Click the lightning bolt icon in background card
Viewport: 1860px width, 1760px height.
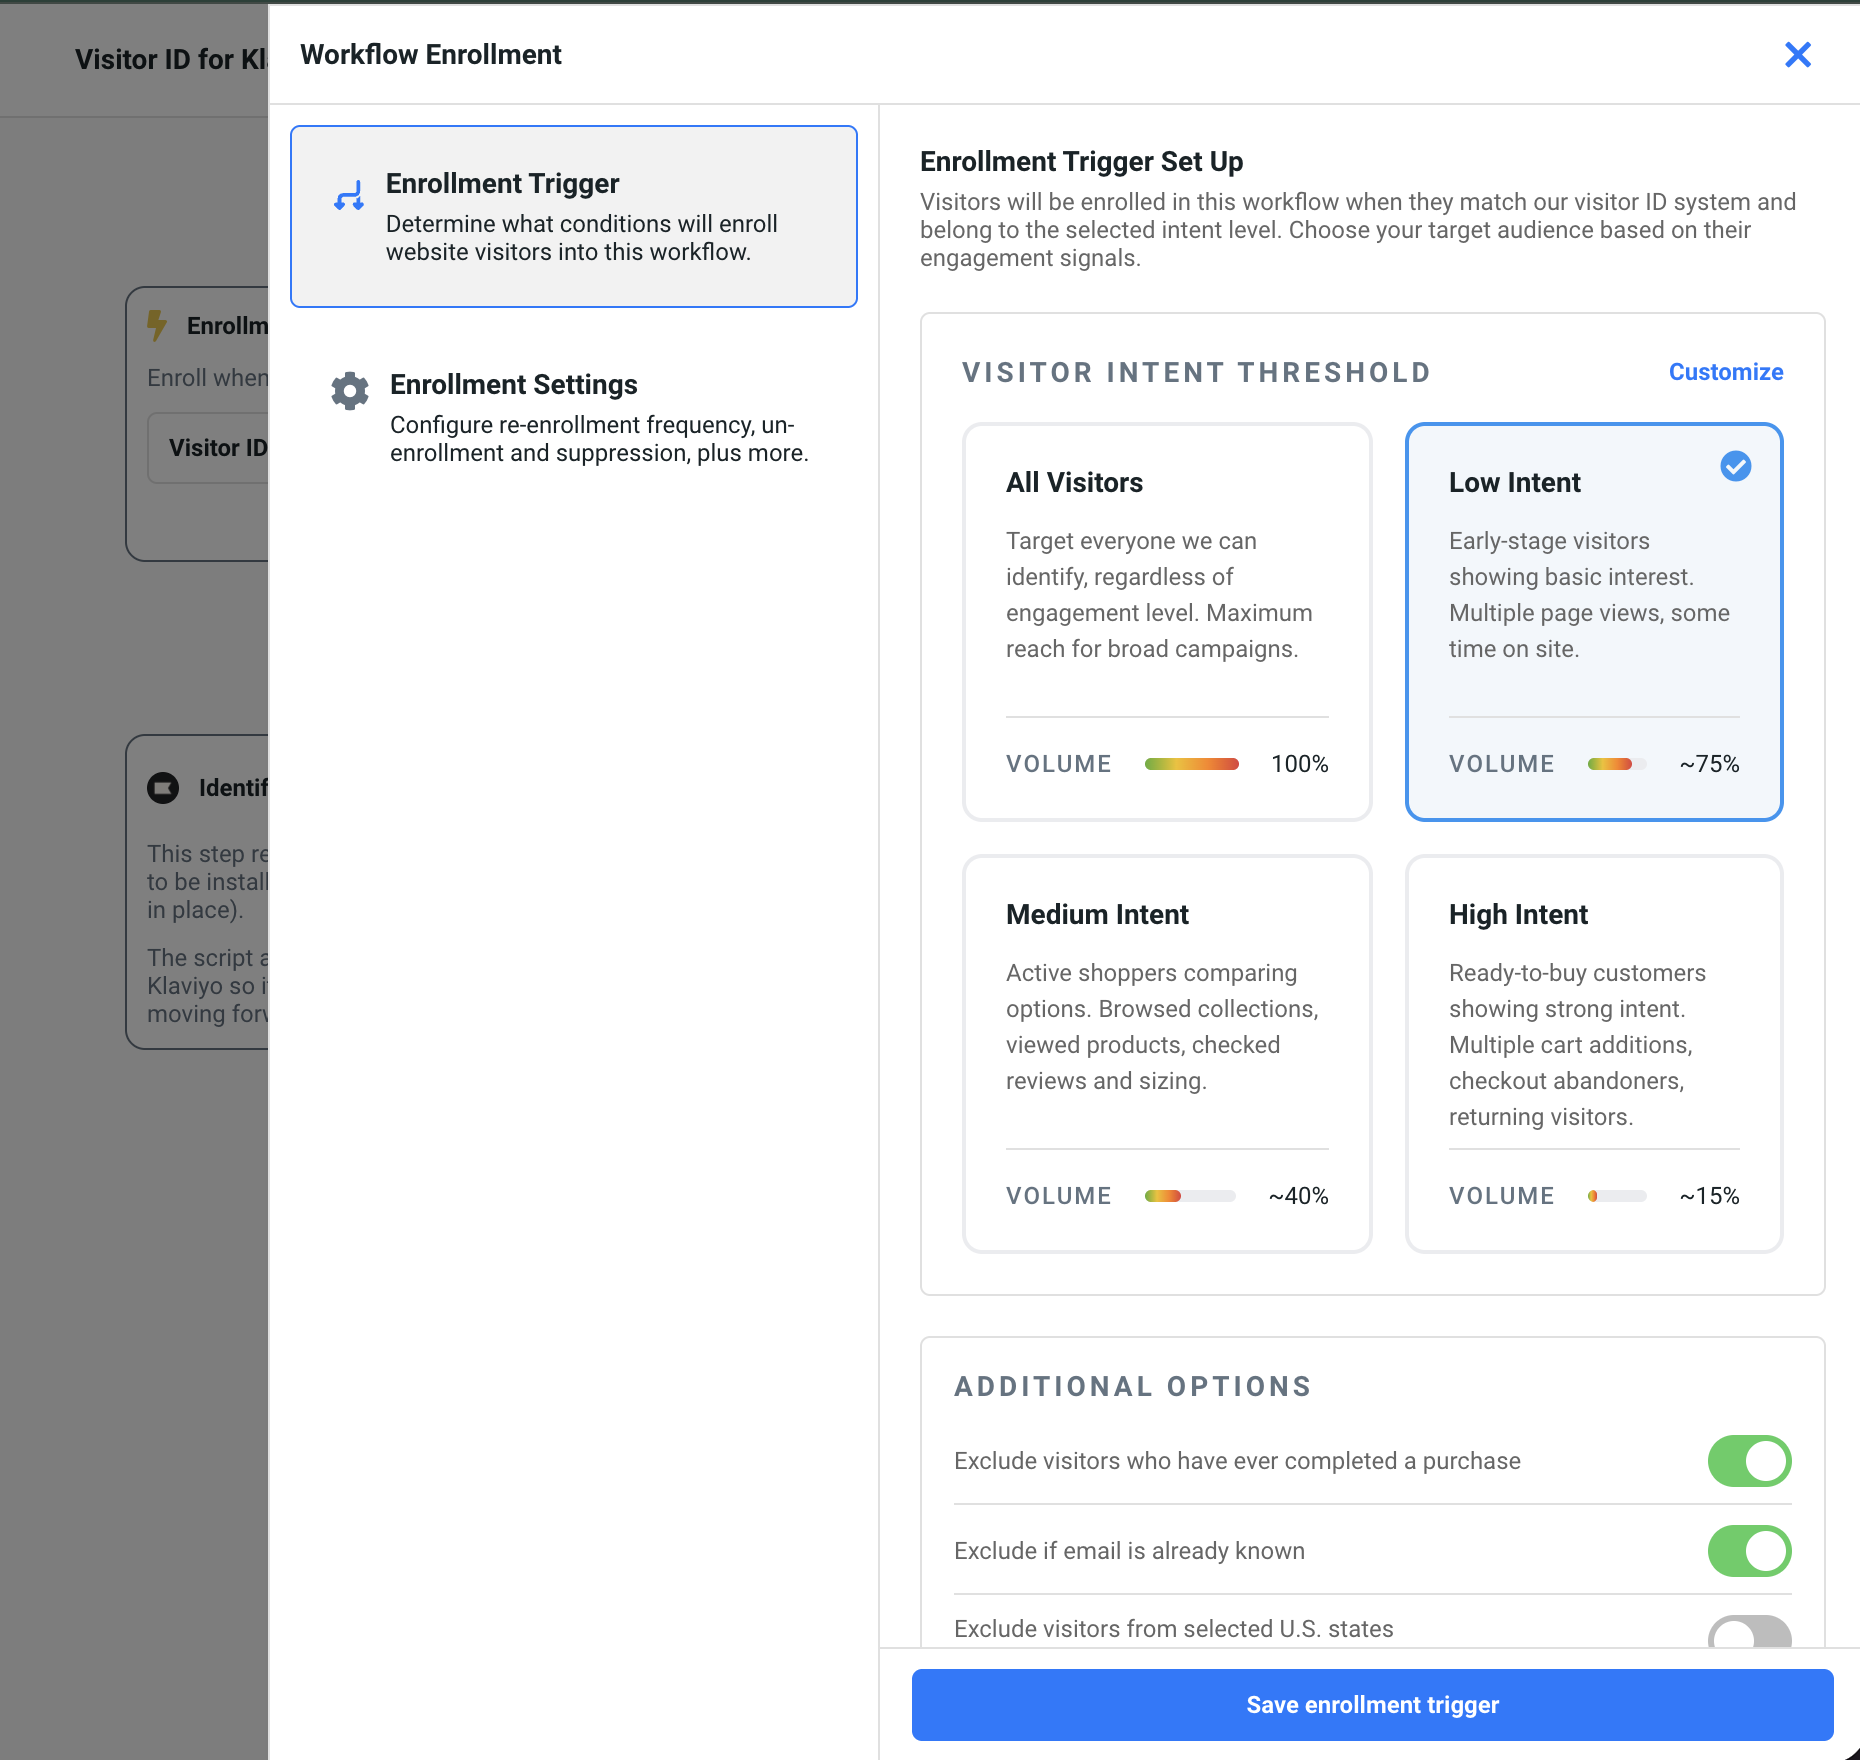[157, 325]
